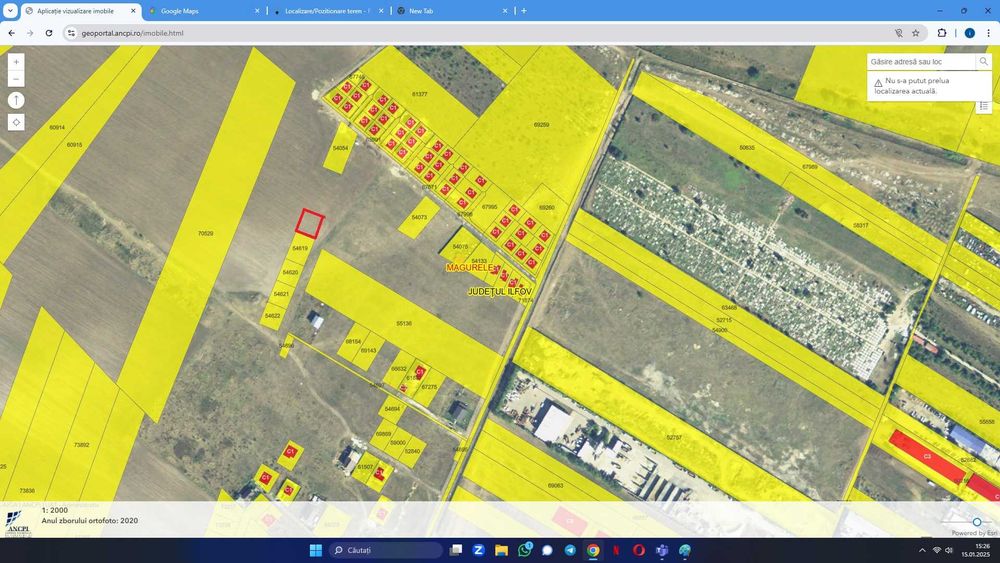Zoom in the map with plus button
Viewport: 1000px width, 563px height.
click(x=16, y=62)
